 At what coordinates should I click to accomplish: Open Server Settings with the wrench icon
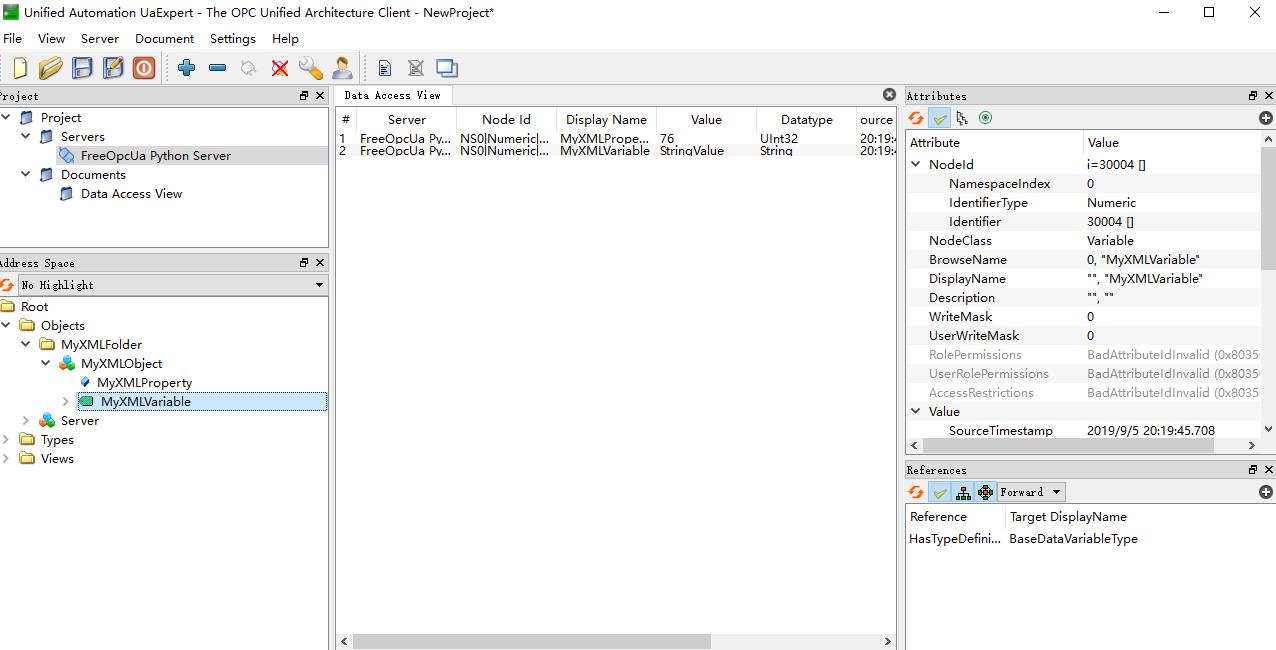310,68
